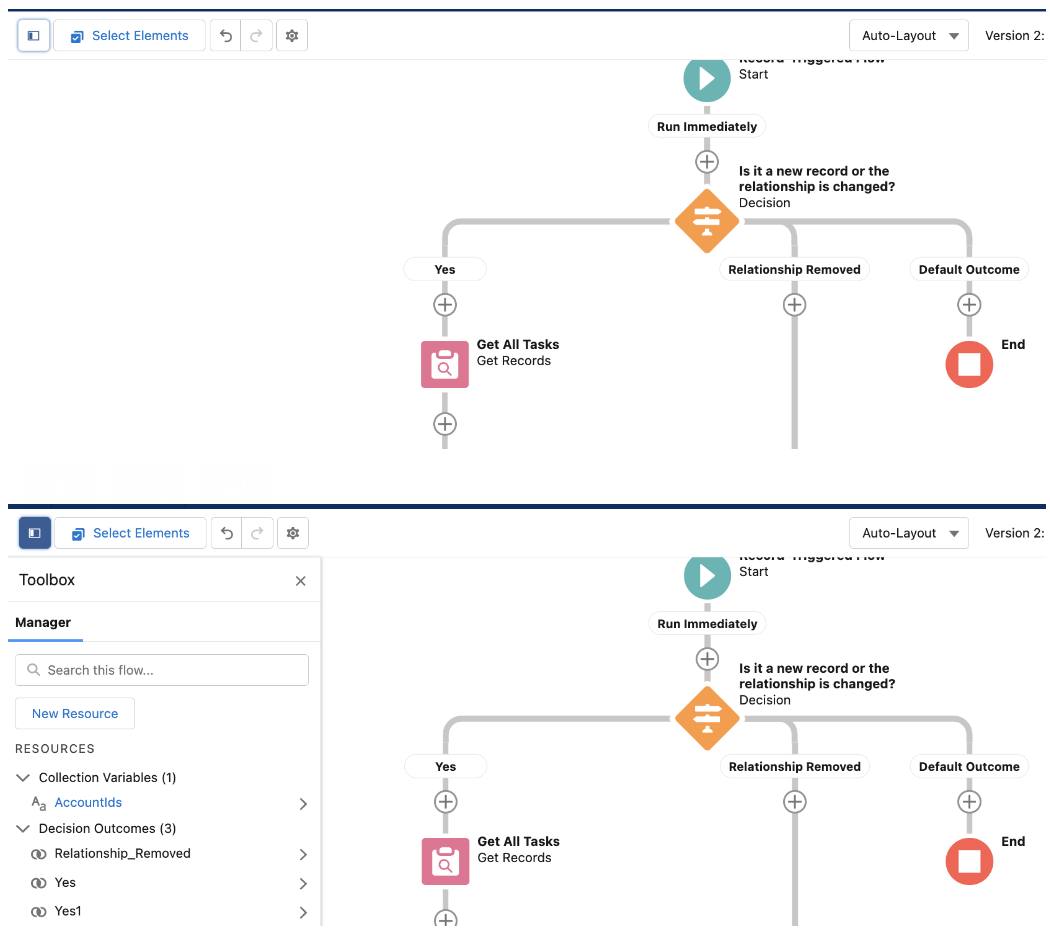The width and height of the screenshot is (1050, 936).
Task: Add element below Get All Tasks, upper canvas
Action: click(445, 424)
